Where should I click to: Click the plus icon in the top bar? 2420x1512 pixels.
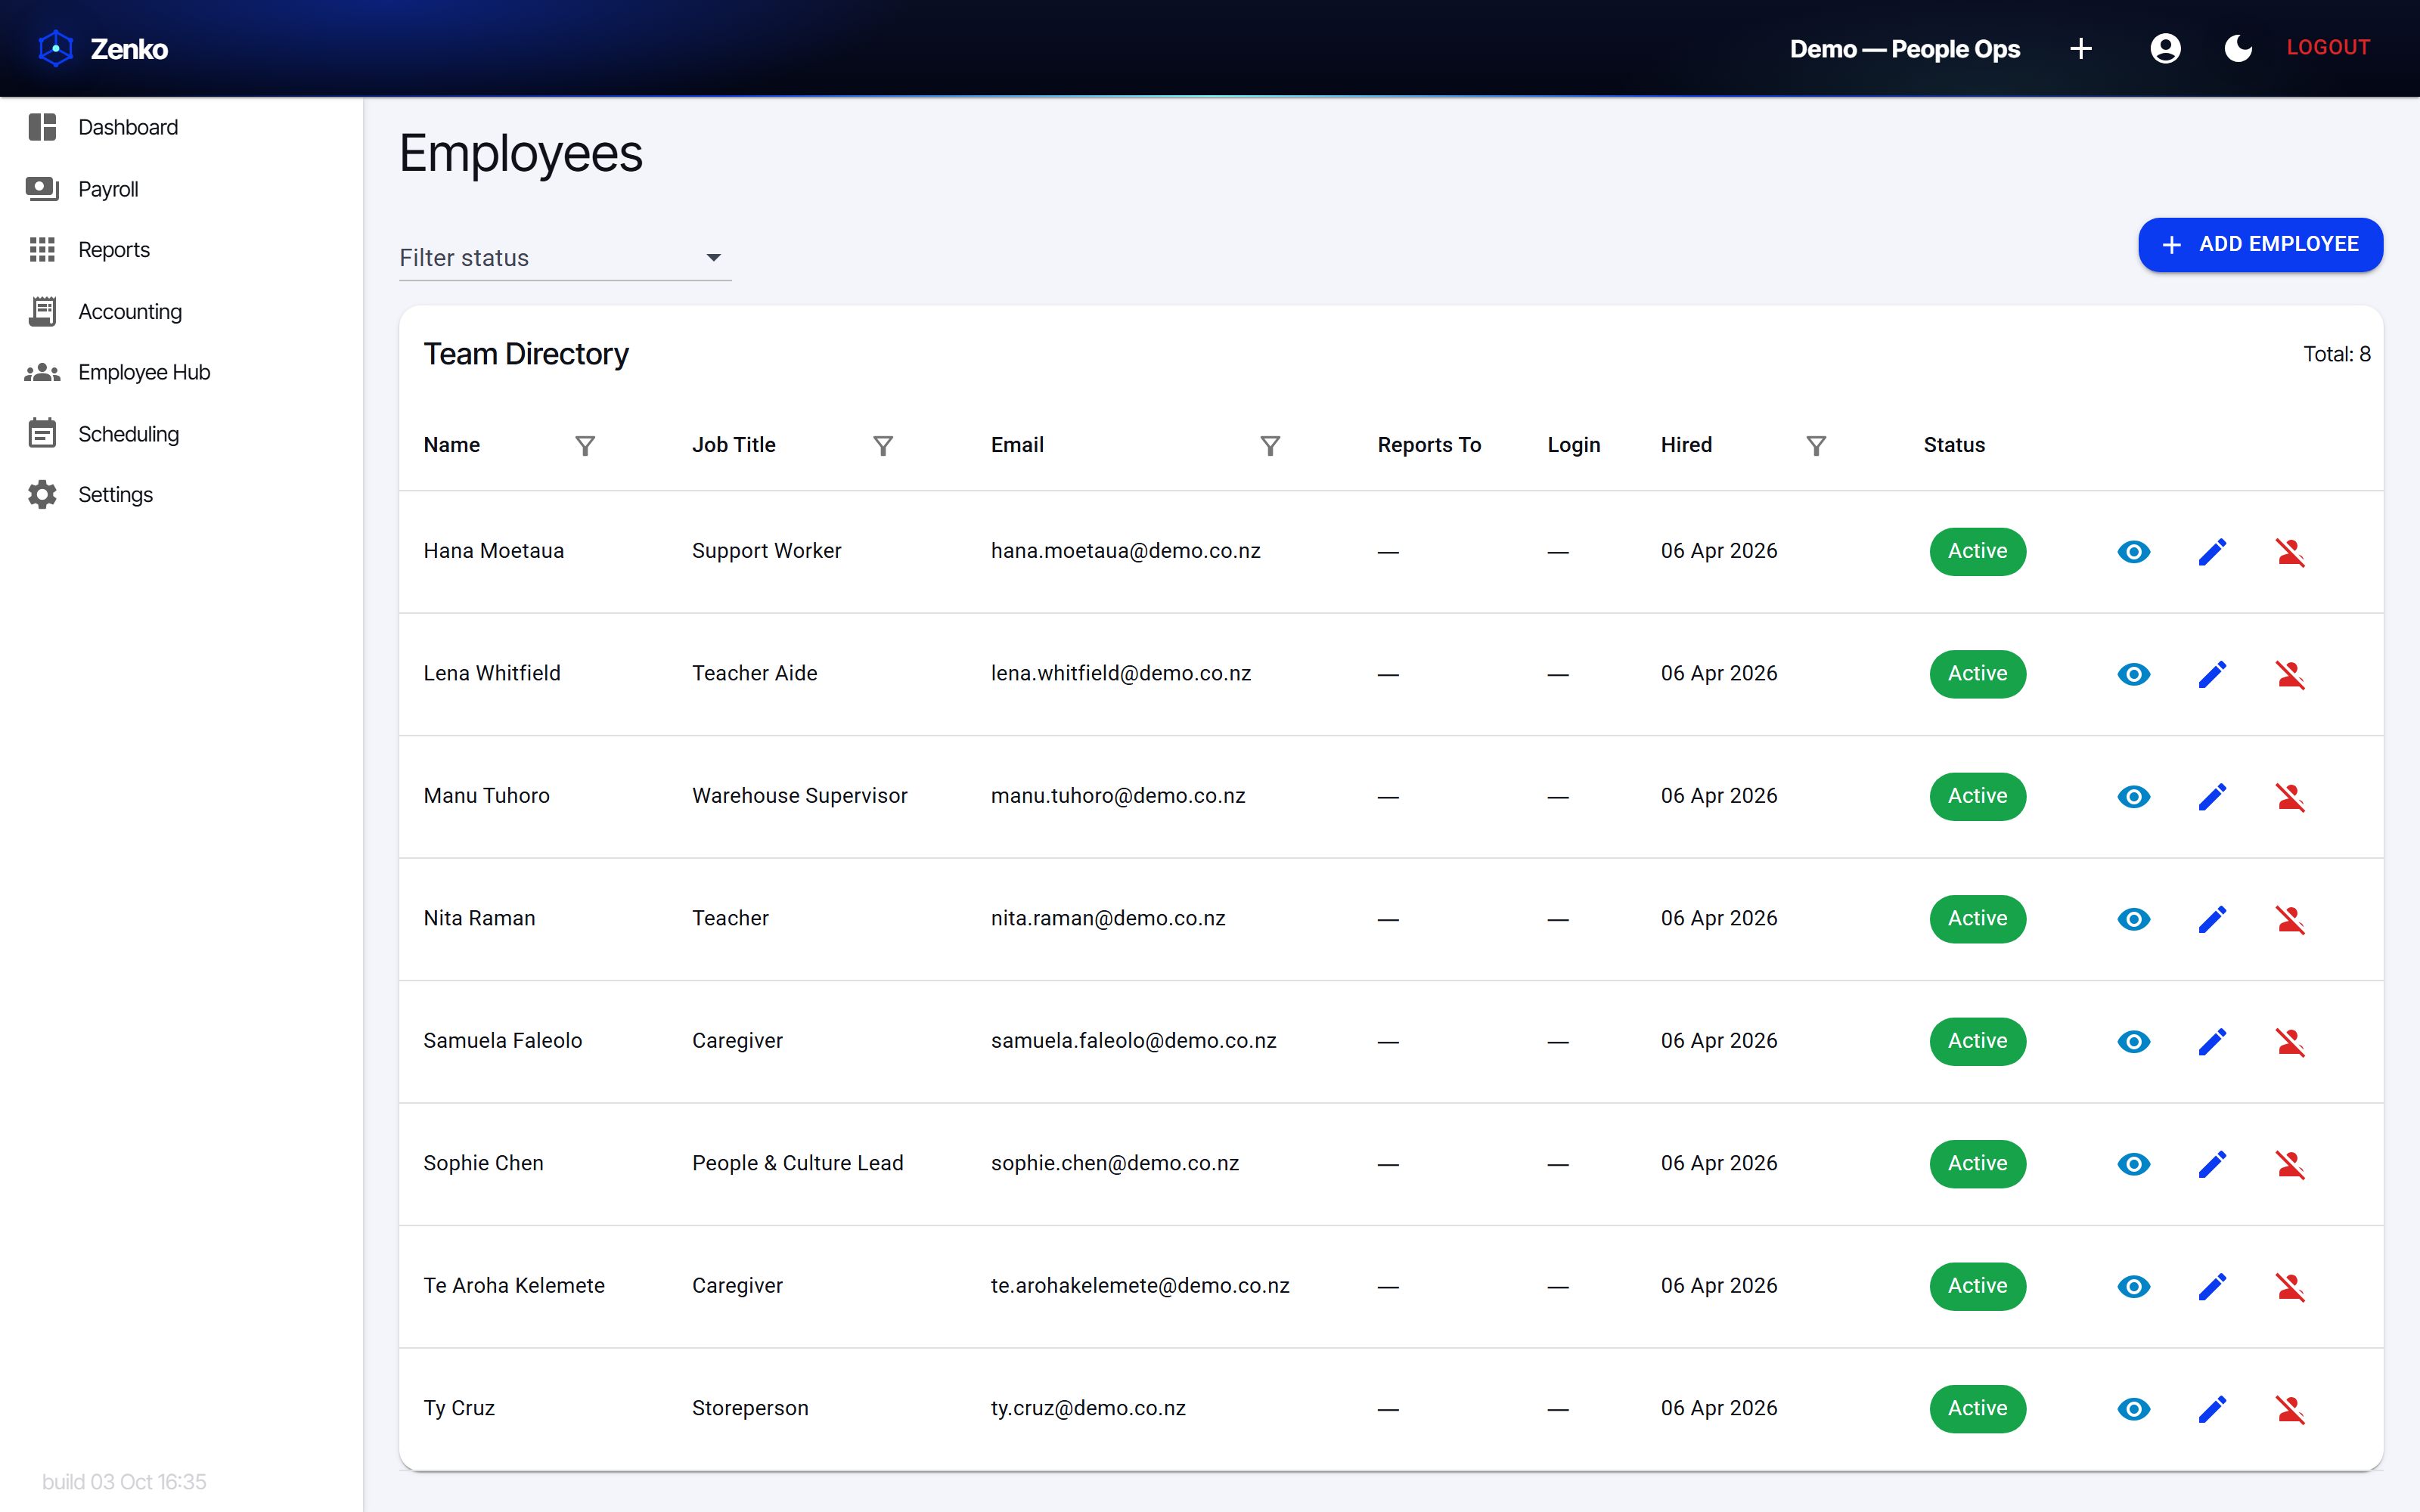(x=2081, y=48)
